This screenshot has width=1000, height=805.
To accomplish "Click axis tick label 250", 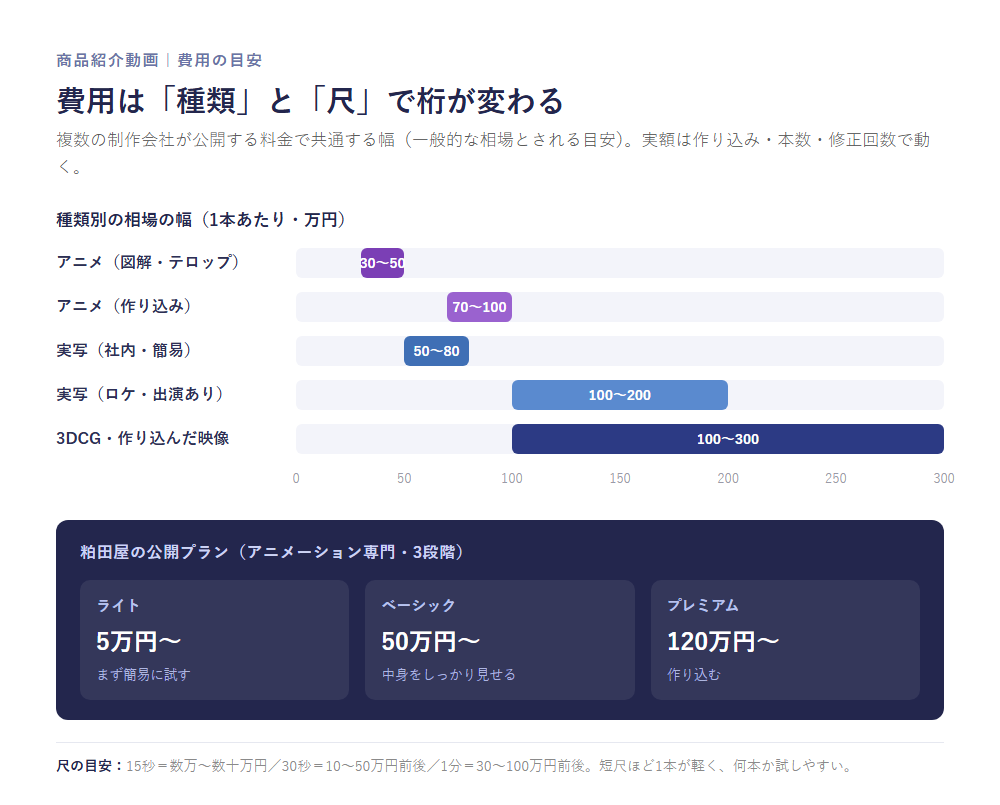I will (835, 478).
